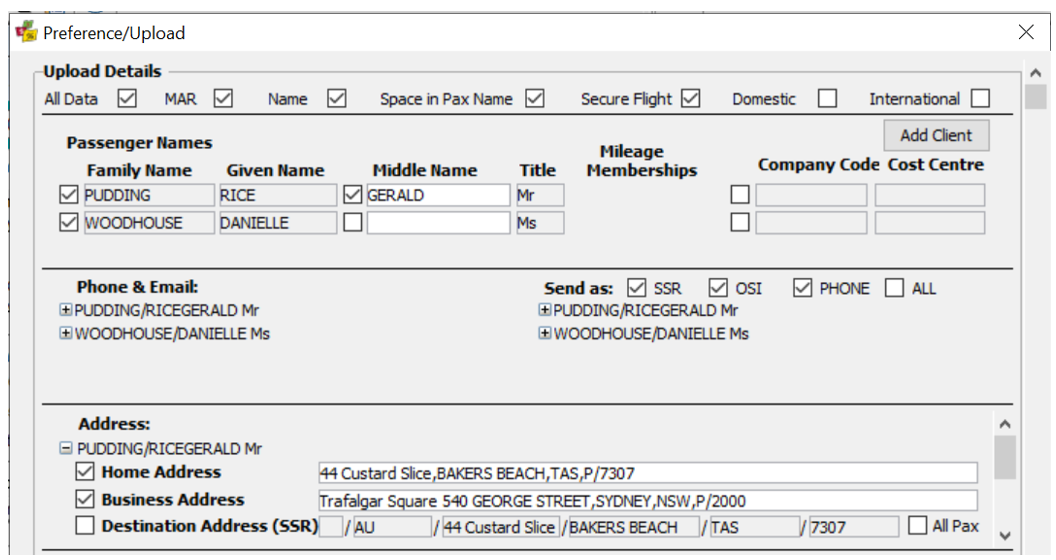Toggle the All Data checkbox
This screenshot has width=1056, height=560.
[127, 98]
